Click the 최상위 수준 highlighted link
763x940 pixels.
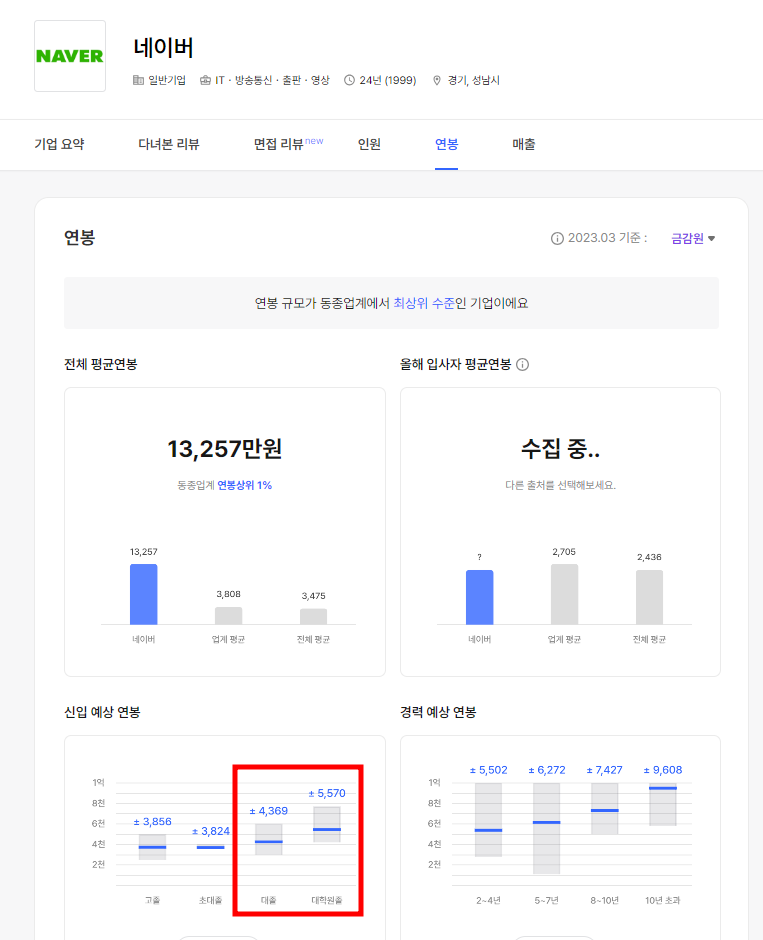coord(424,303)
